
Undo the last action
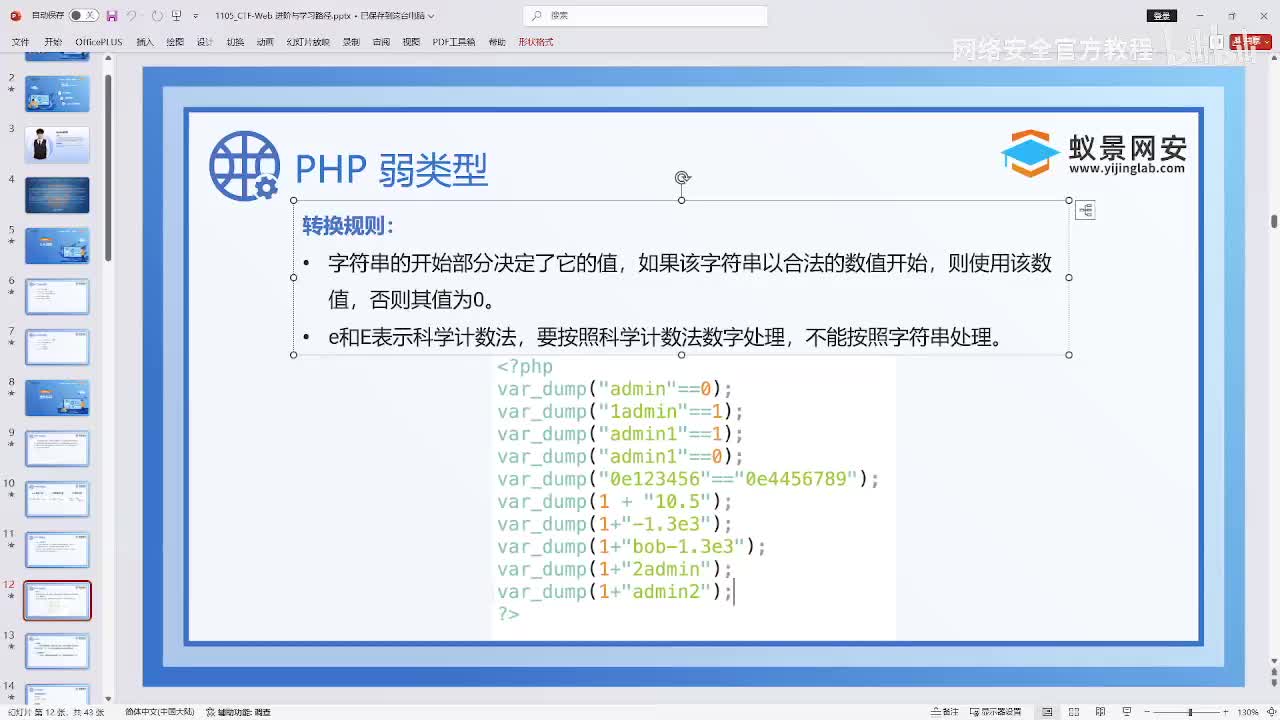(131, 16)
